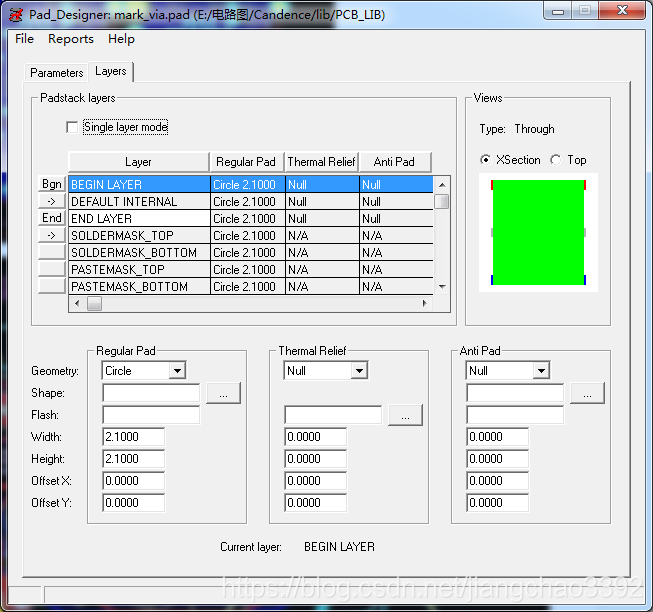The image size is (653, 612).
Task: Select the SOLDERMASK_TOP layer row
Action: pos(251,236)
